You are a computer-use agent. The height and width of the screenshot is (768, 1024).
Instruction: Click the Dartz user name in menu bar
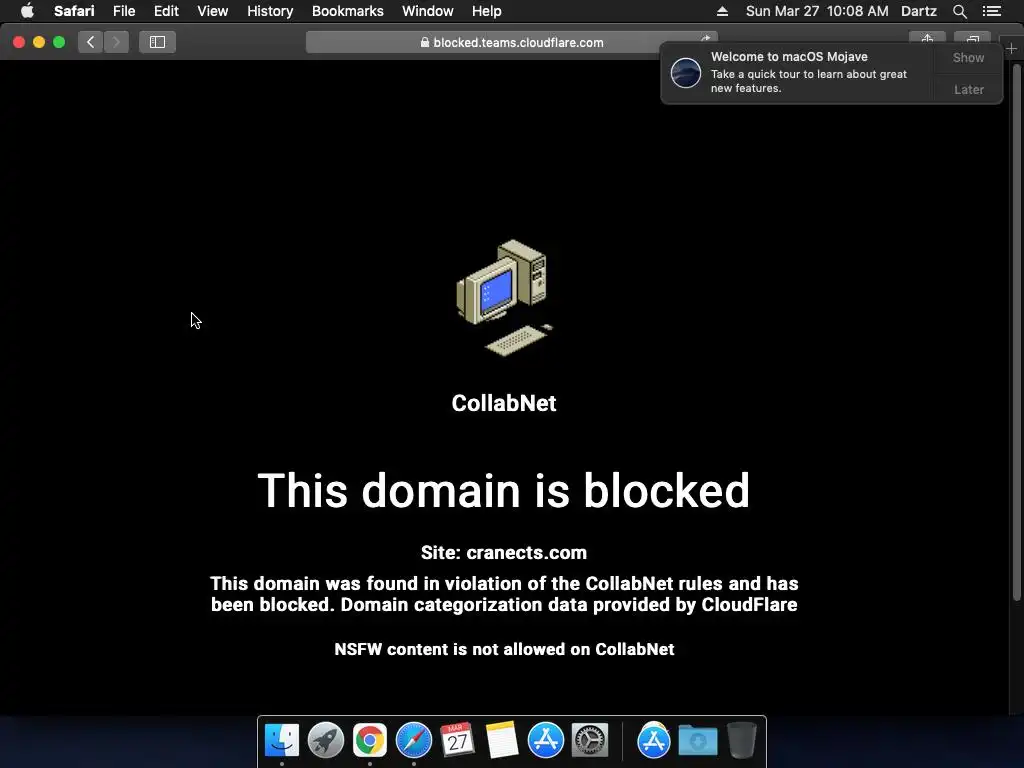point(918,11)
